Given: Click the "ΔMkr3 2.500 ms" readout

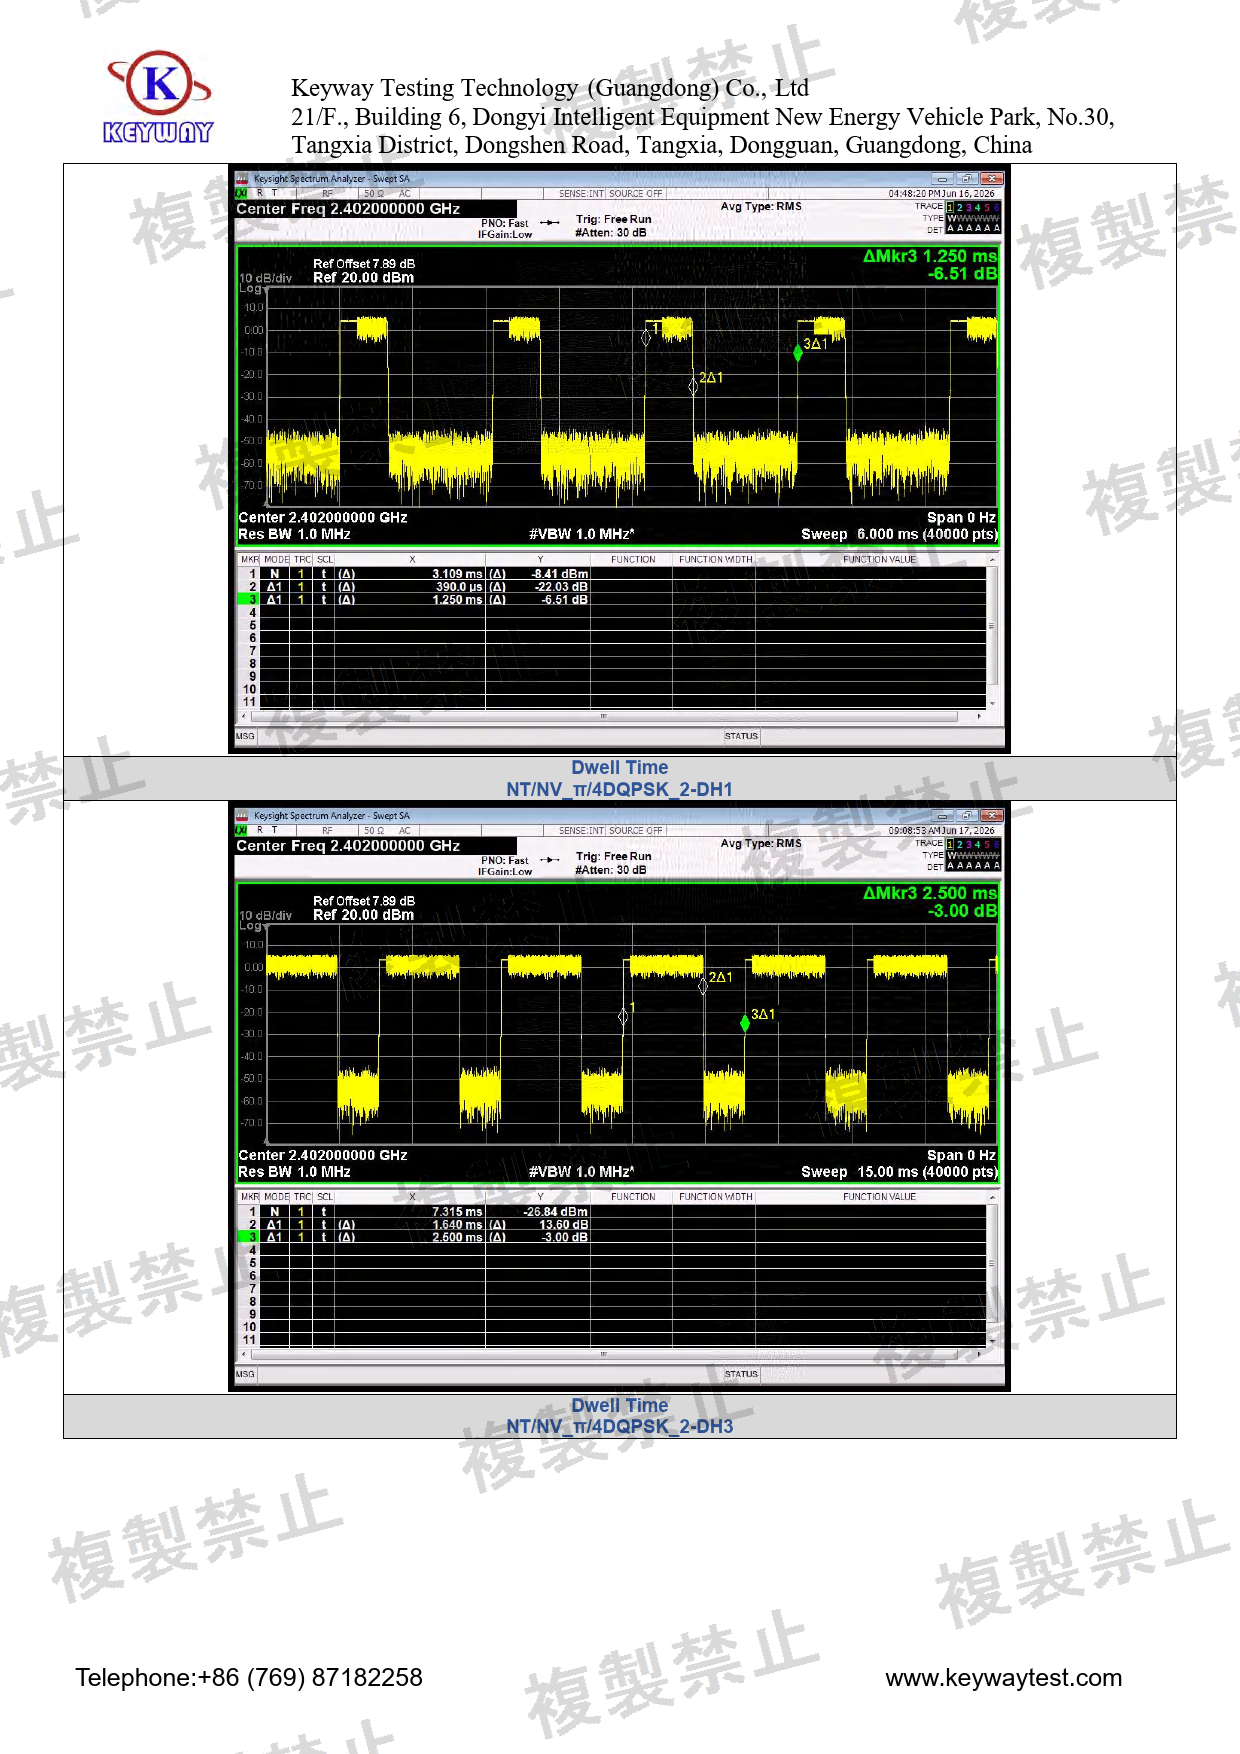Looking at the screenshot, I should click(x=930, y=893).
